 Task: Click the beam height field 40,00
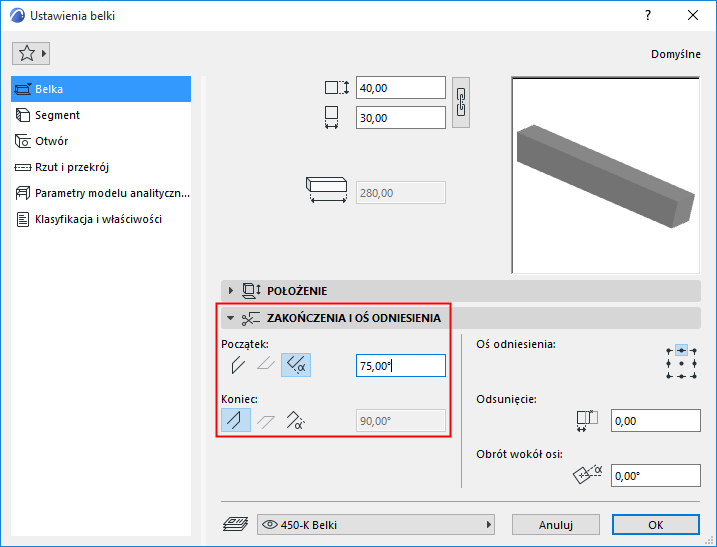click(x=401, y=88)
